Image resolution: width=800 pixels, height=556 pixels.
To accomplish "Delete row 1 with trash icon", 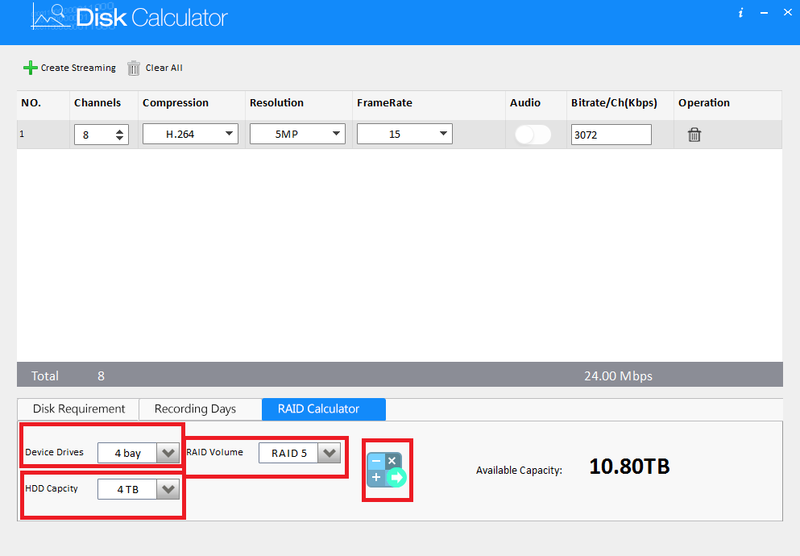I will (694, 135).
